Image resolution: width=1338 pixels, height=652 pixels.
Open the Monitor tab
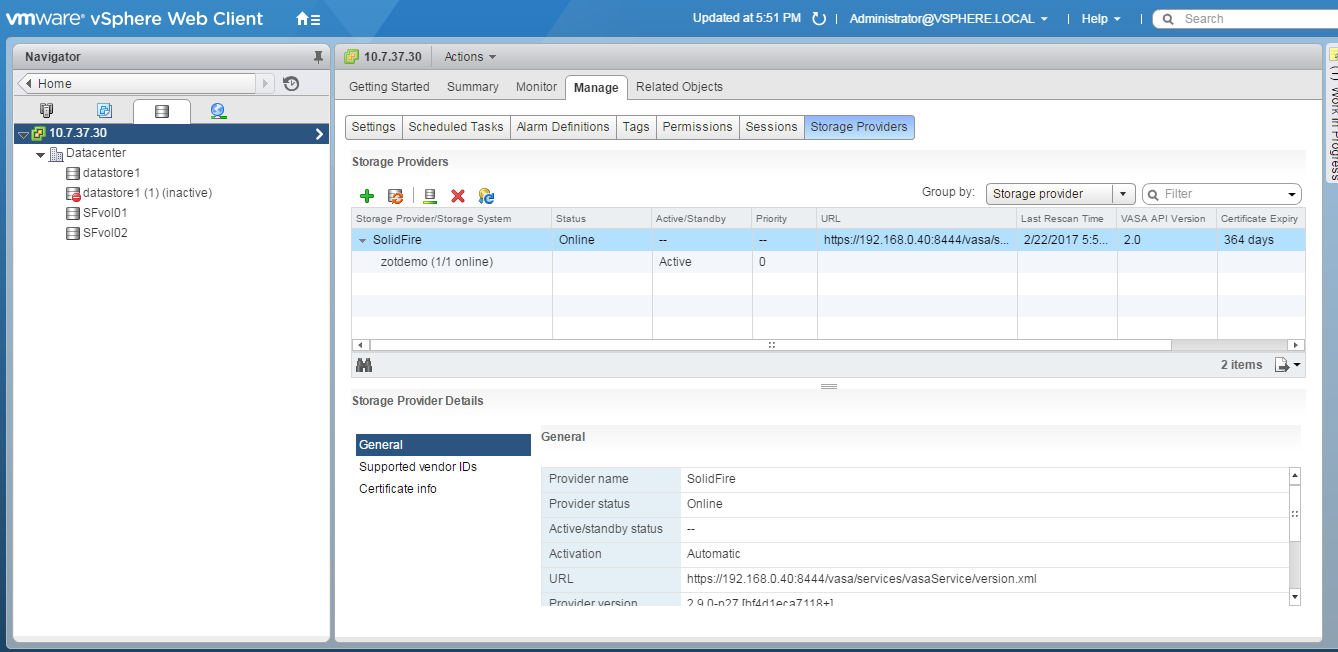click(536, 87)
